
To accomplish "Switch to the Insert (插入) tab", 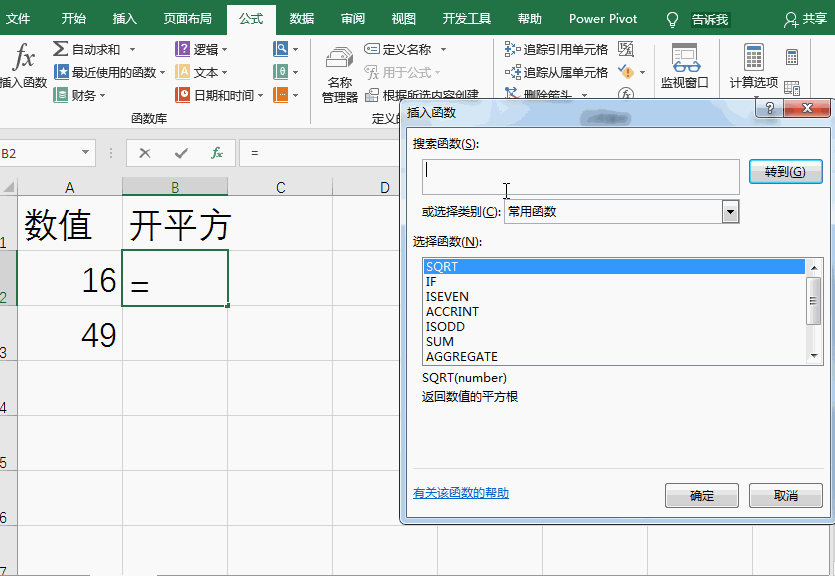I will point(125,19).
